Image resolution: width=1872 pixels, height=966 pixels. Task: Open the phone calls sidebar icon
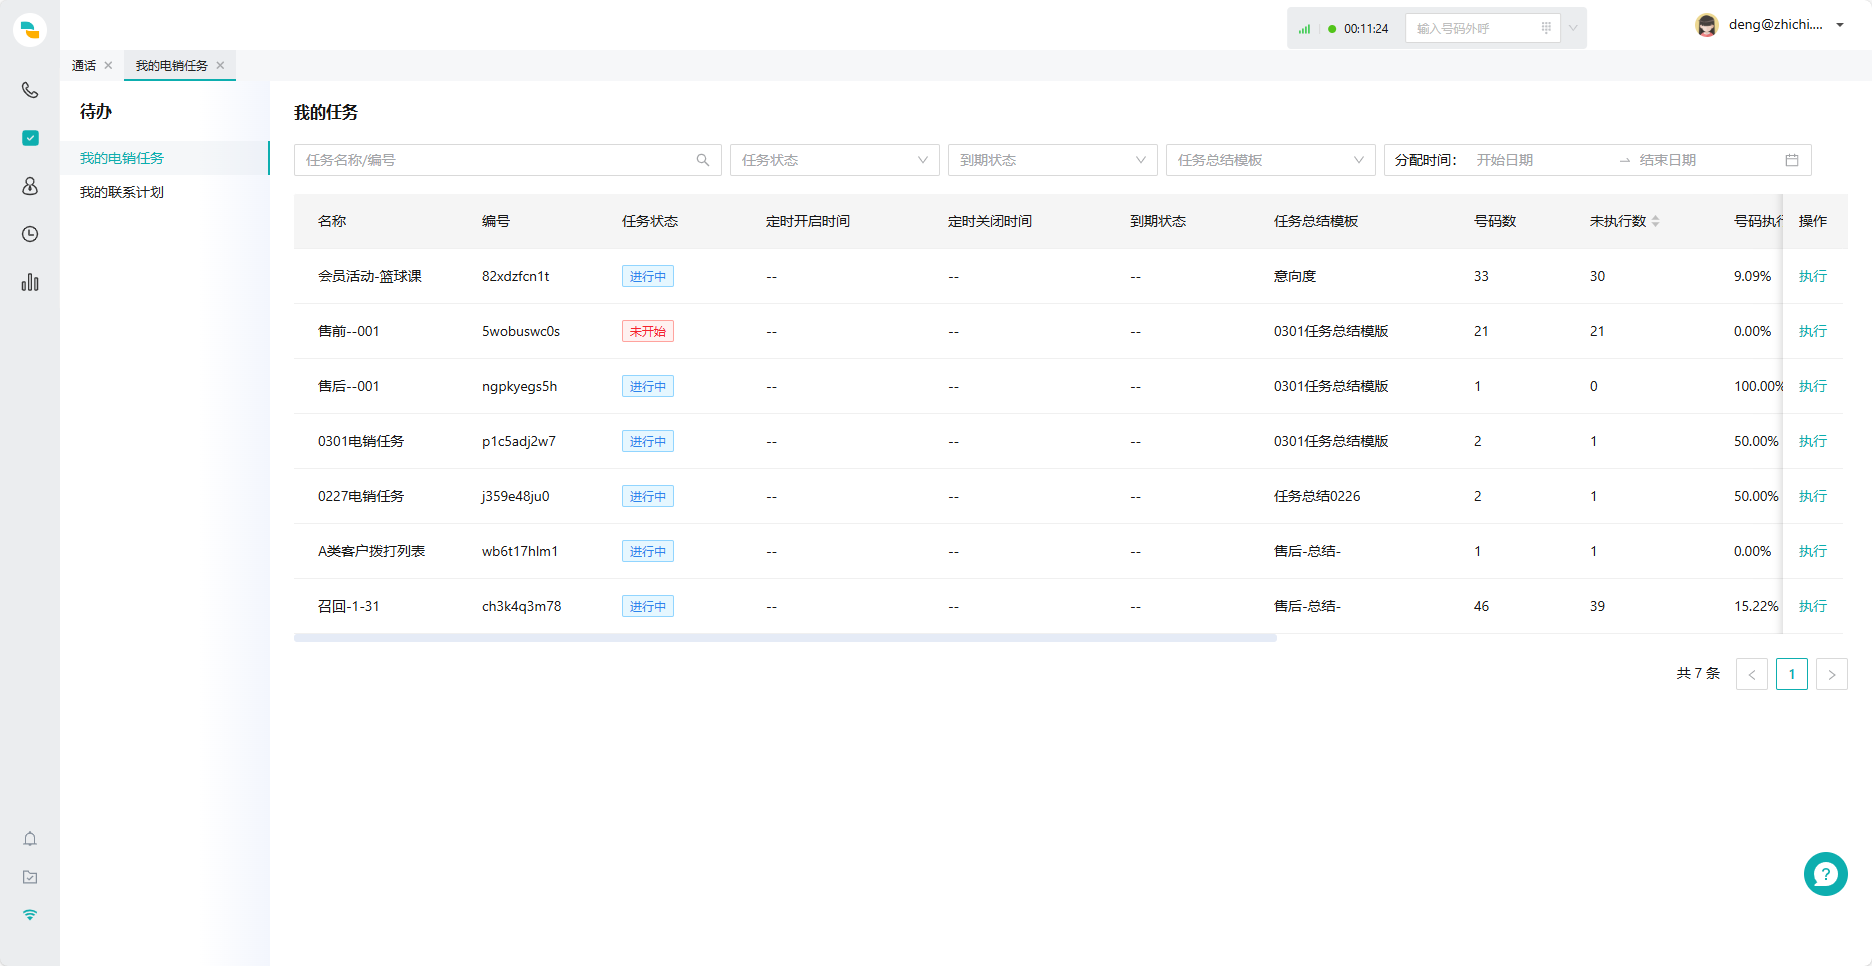click(30, 90)
